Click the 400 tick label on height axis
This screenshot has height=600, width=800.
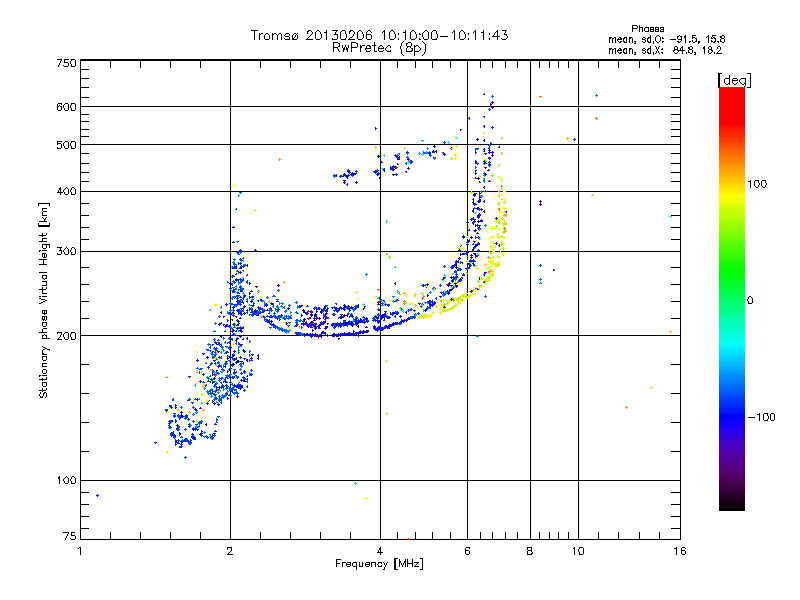pos(66,192)
